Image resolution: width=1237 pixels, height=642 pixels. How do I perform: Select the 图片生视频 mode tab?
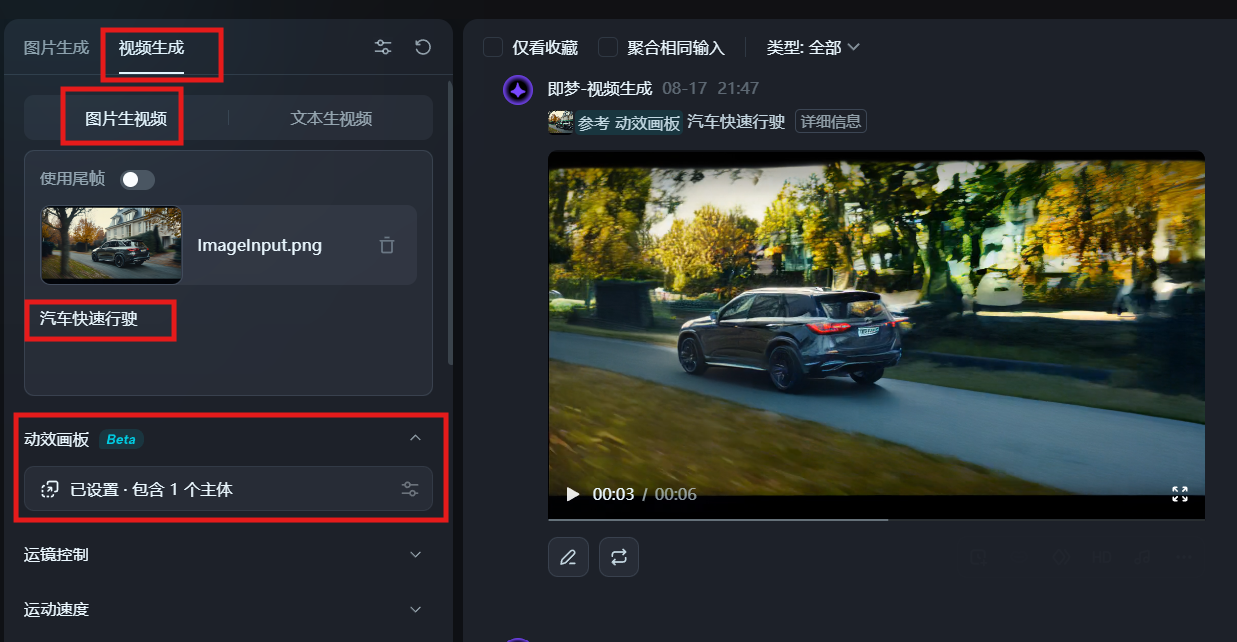coord(126,118)
